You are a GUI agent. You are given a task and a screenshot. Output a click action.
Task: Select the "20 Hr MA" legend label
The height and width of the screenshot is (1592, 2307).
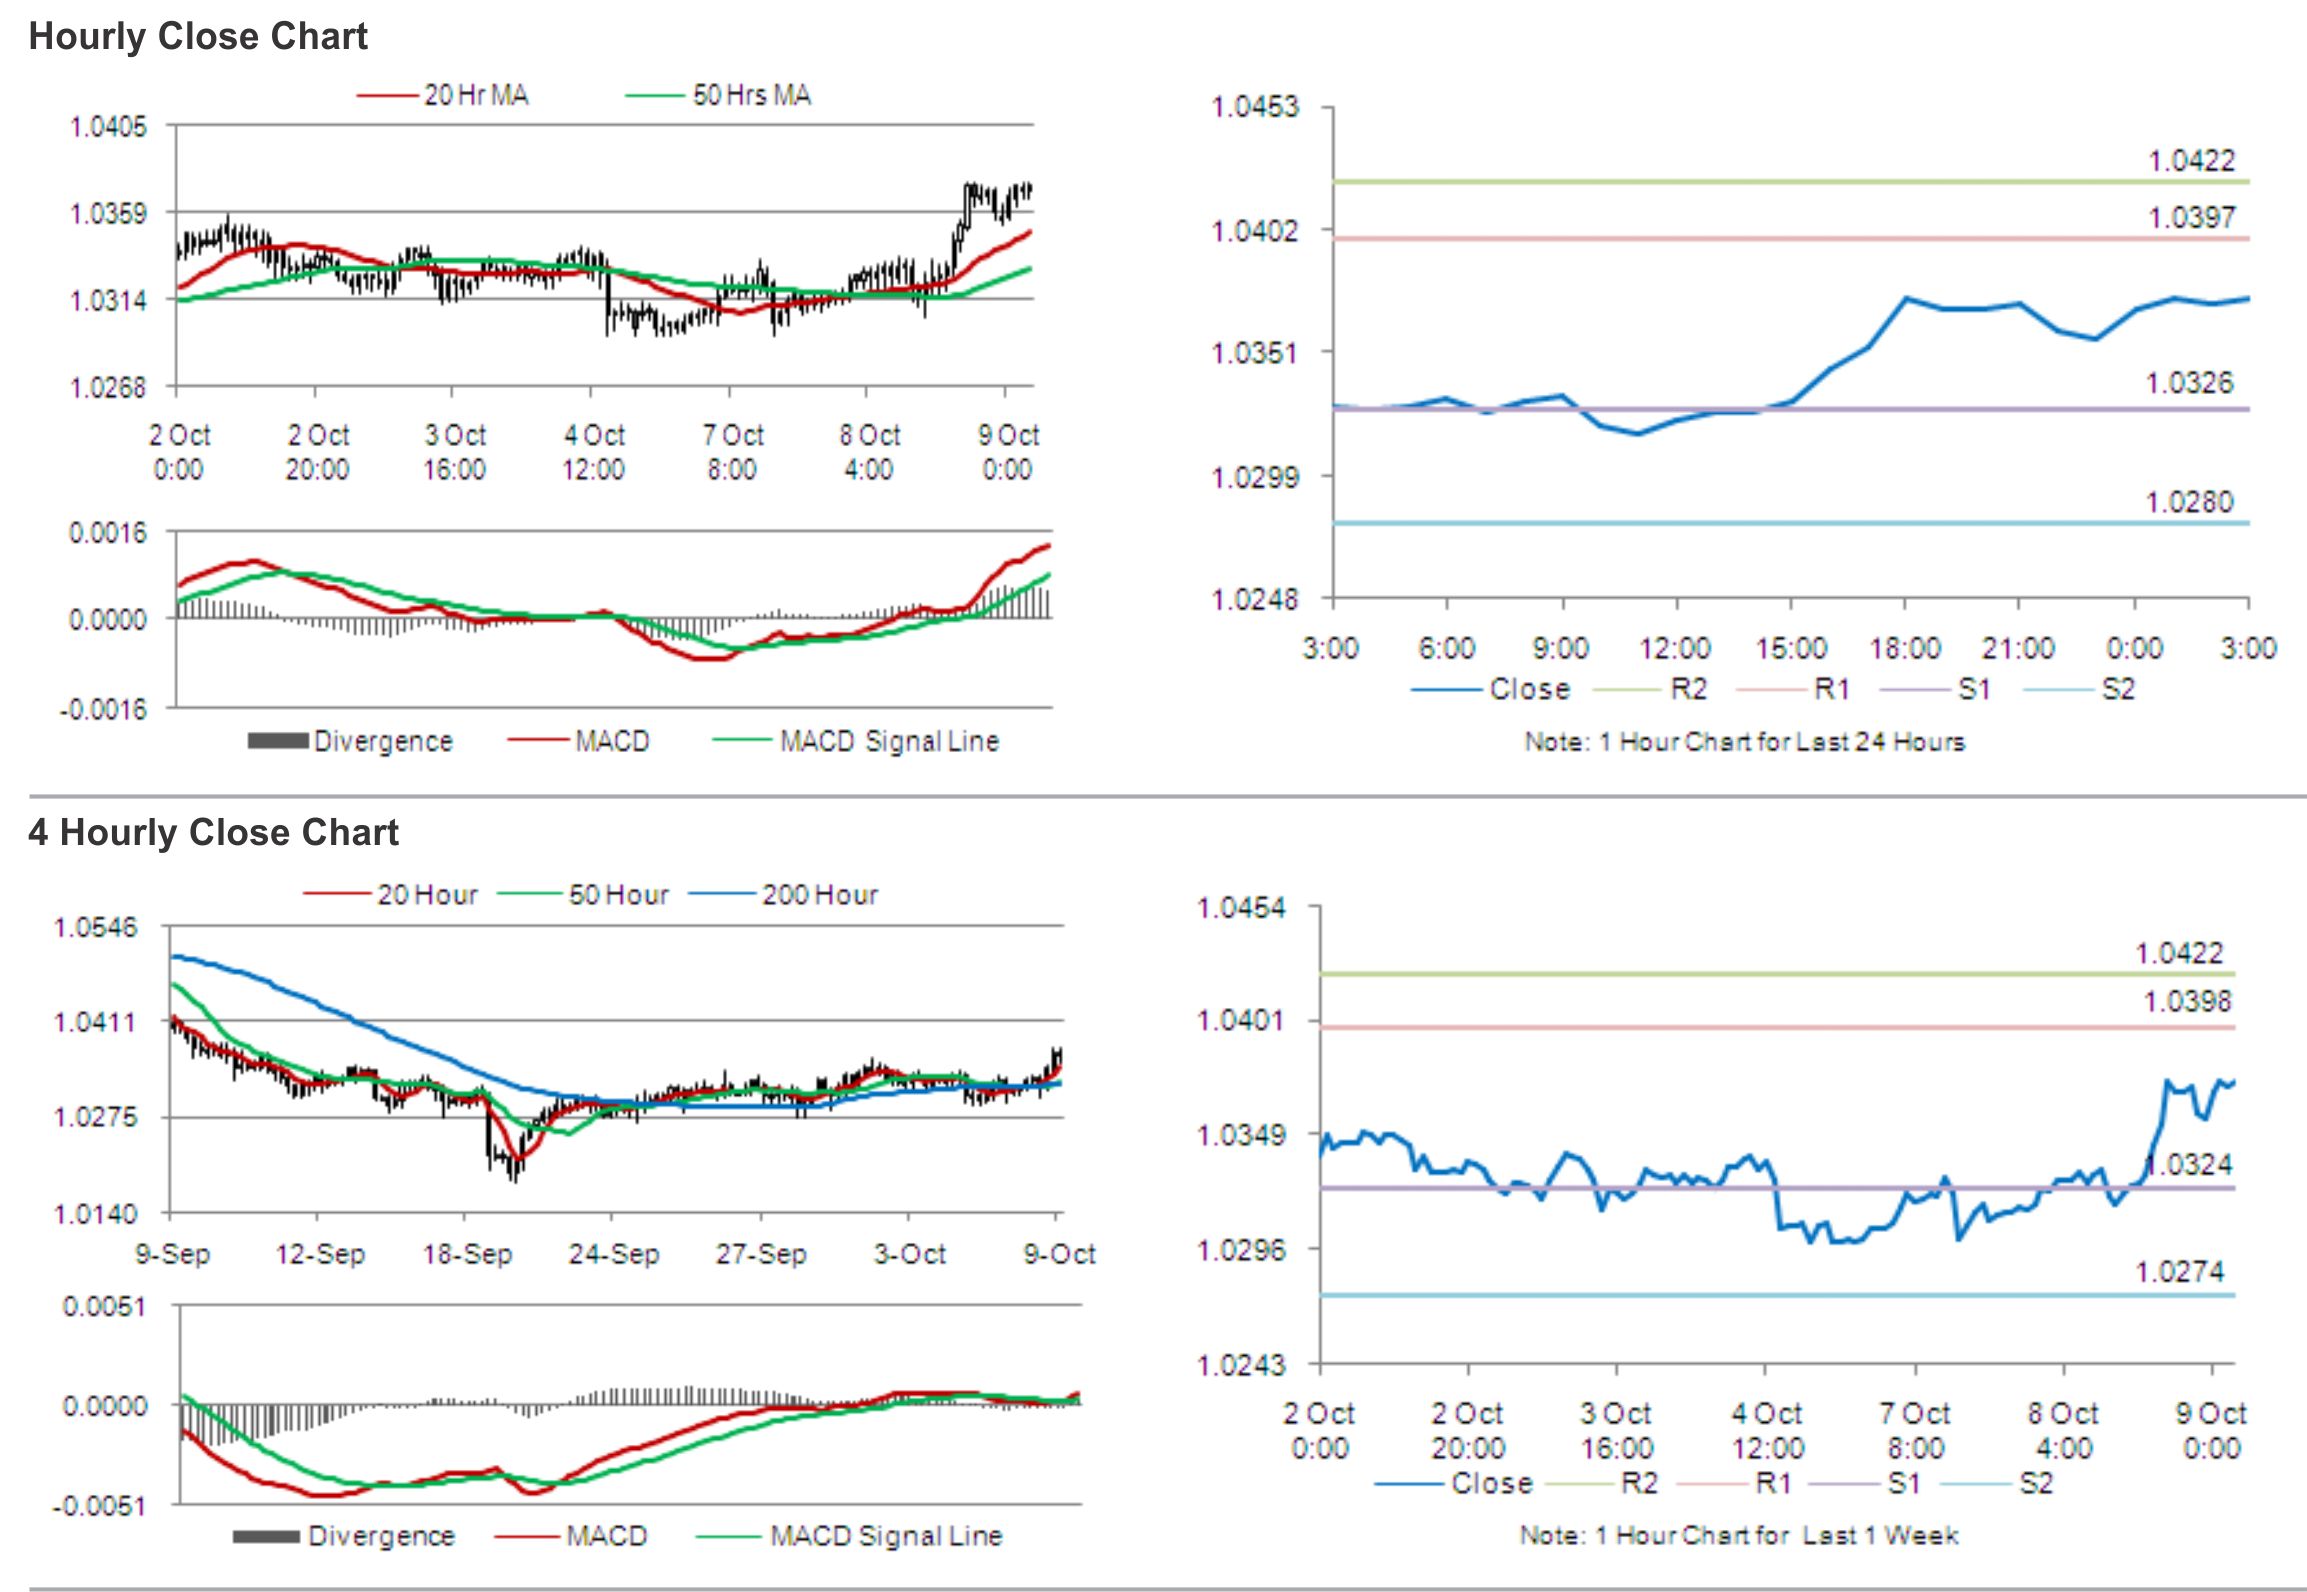tap(476, 95)
